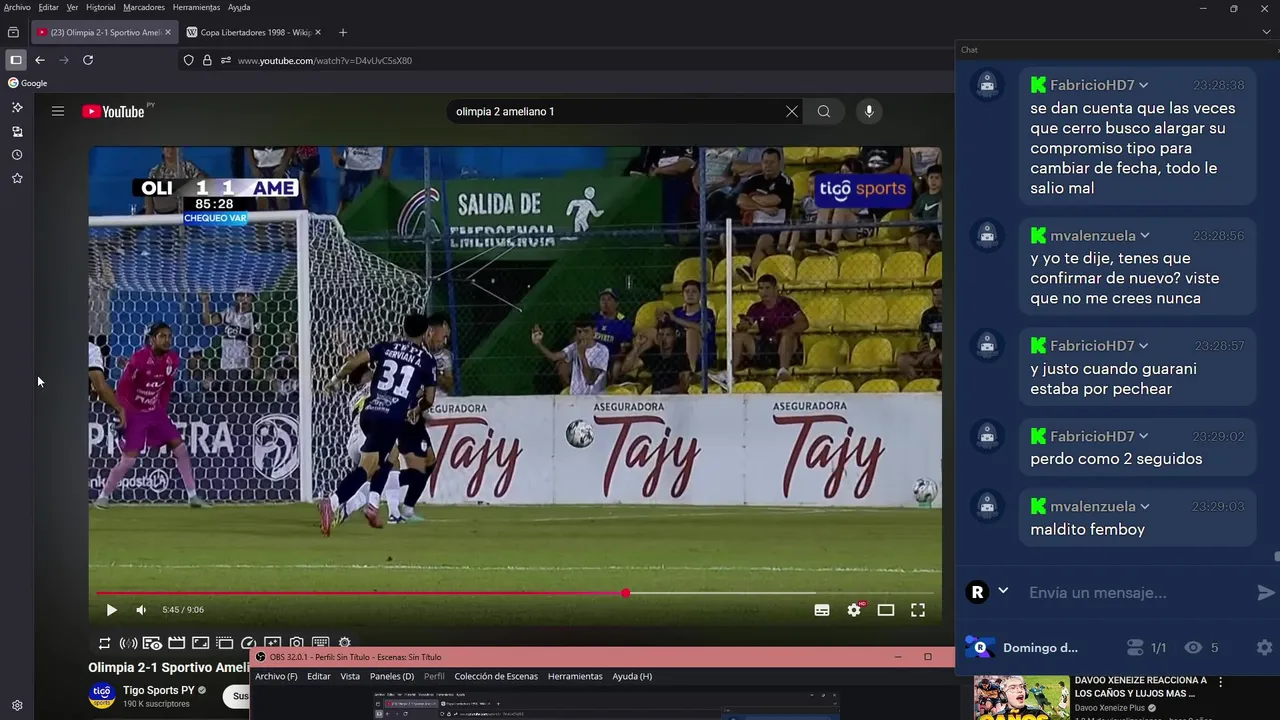Image resolution: width=1280 pixels, height=720 pixels.
Task: Click the clapperboard cinema mode icon
Action: coord(176,643)
